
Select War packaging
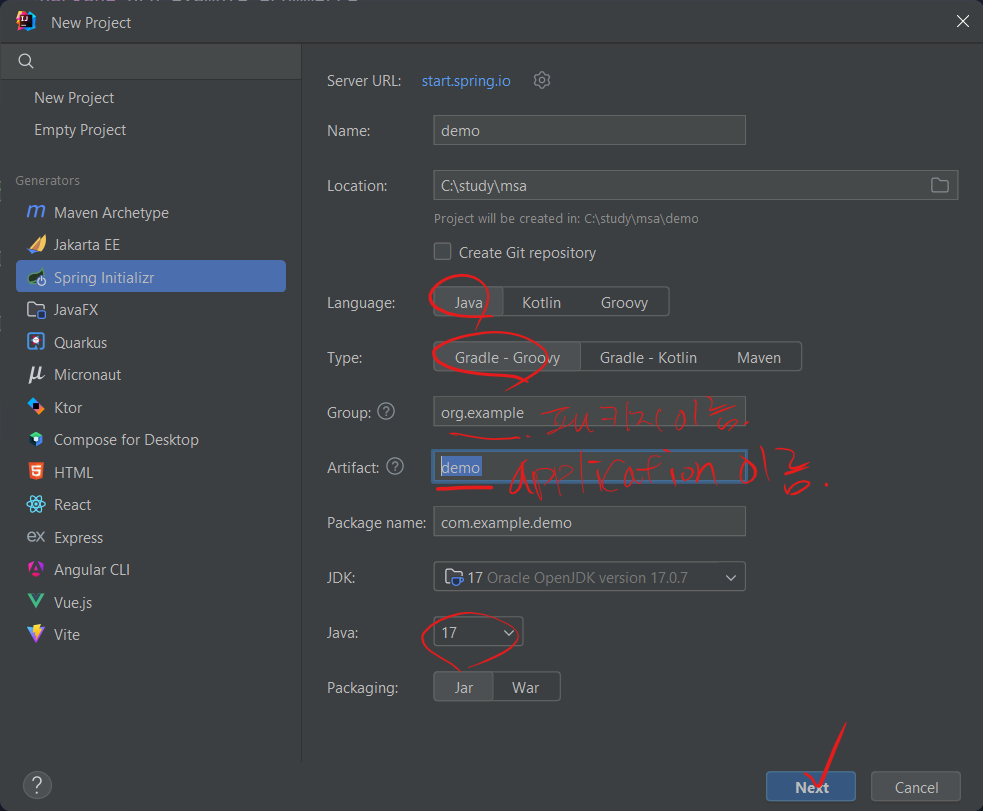525,688
